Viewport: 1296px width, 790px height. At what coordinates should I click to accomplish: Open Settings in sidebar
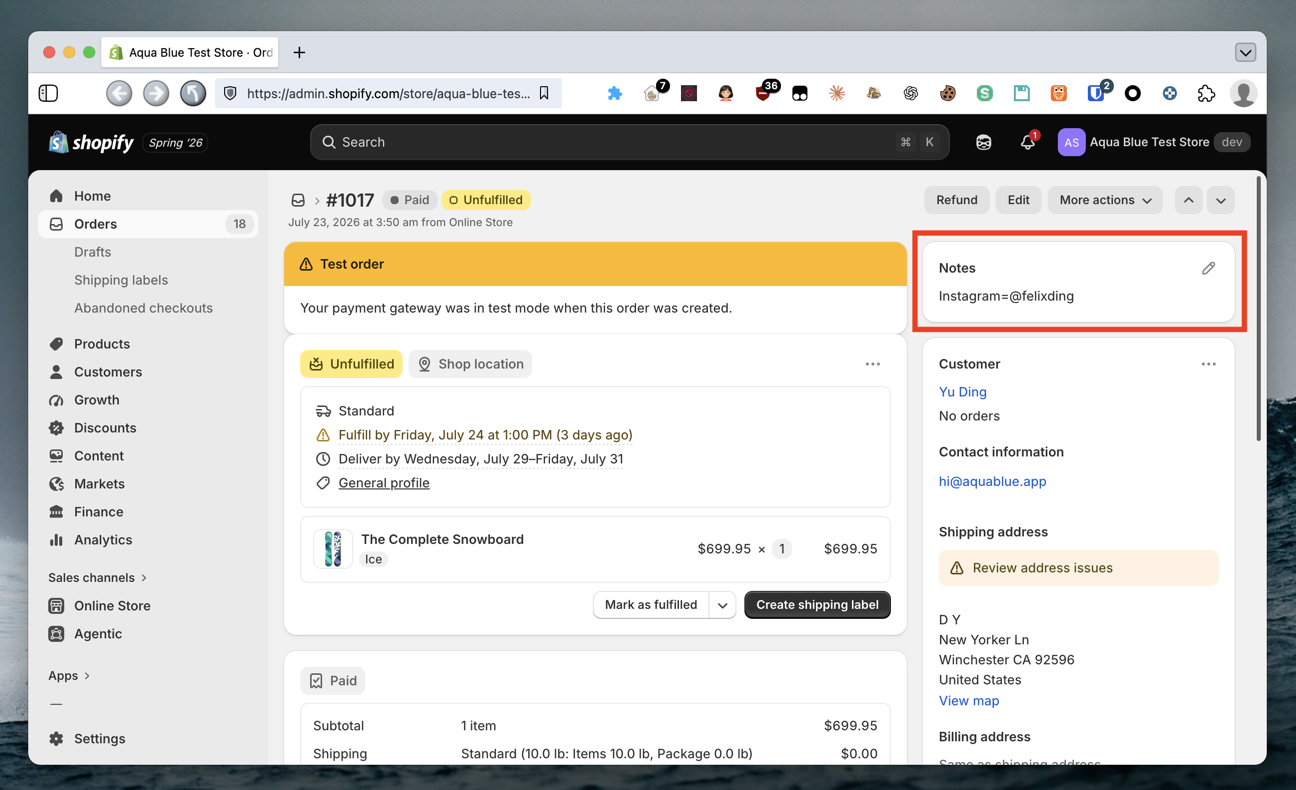coord(148,739)
